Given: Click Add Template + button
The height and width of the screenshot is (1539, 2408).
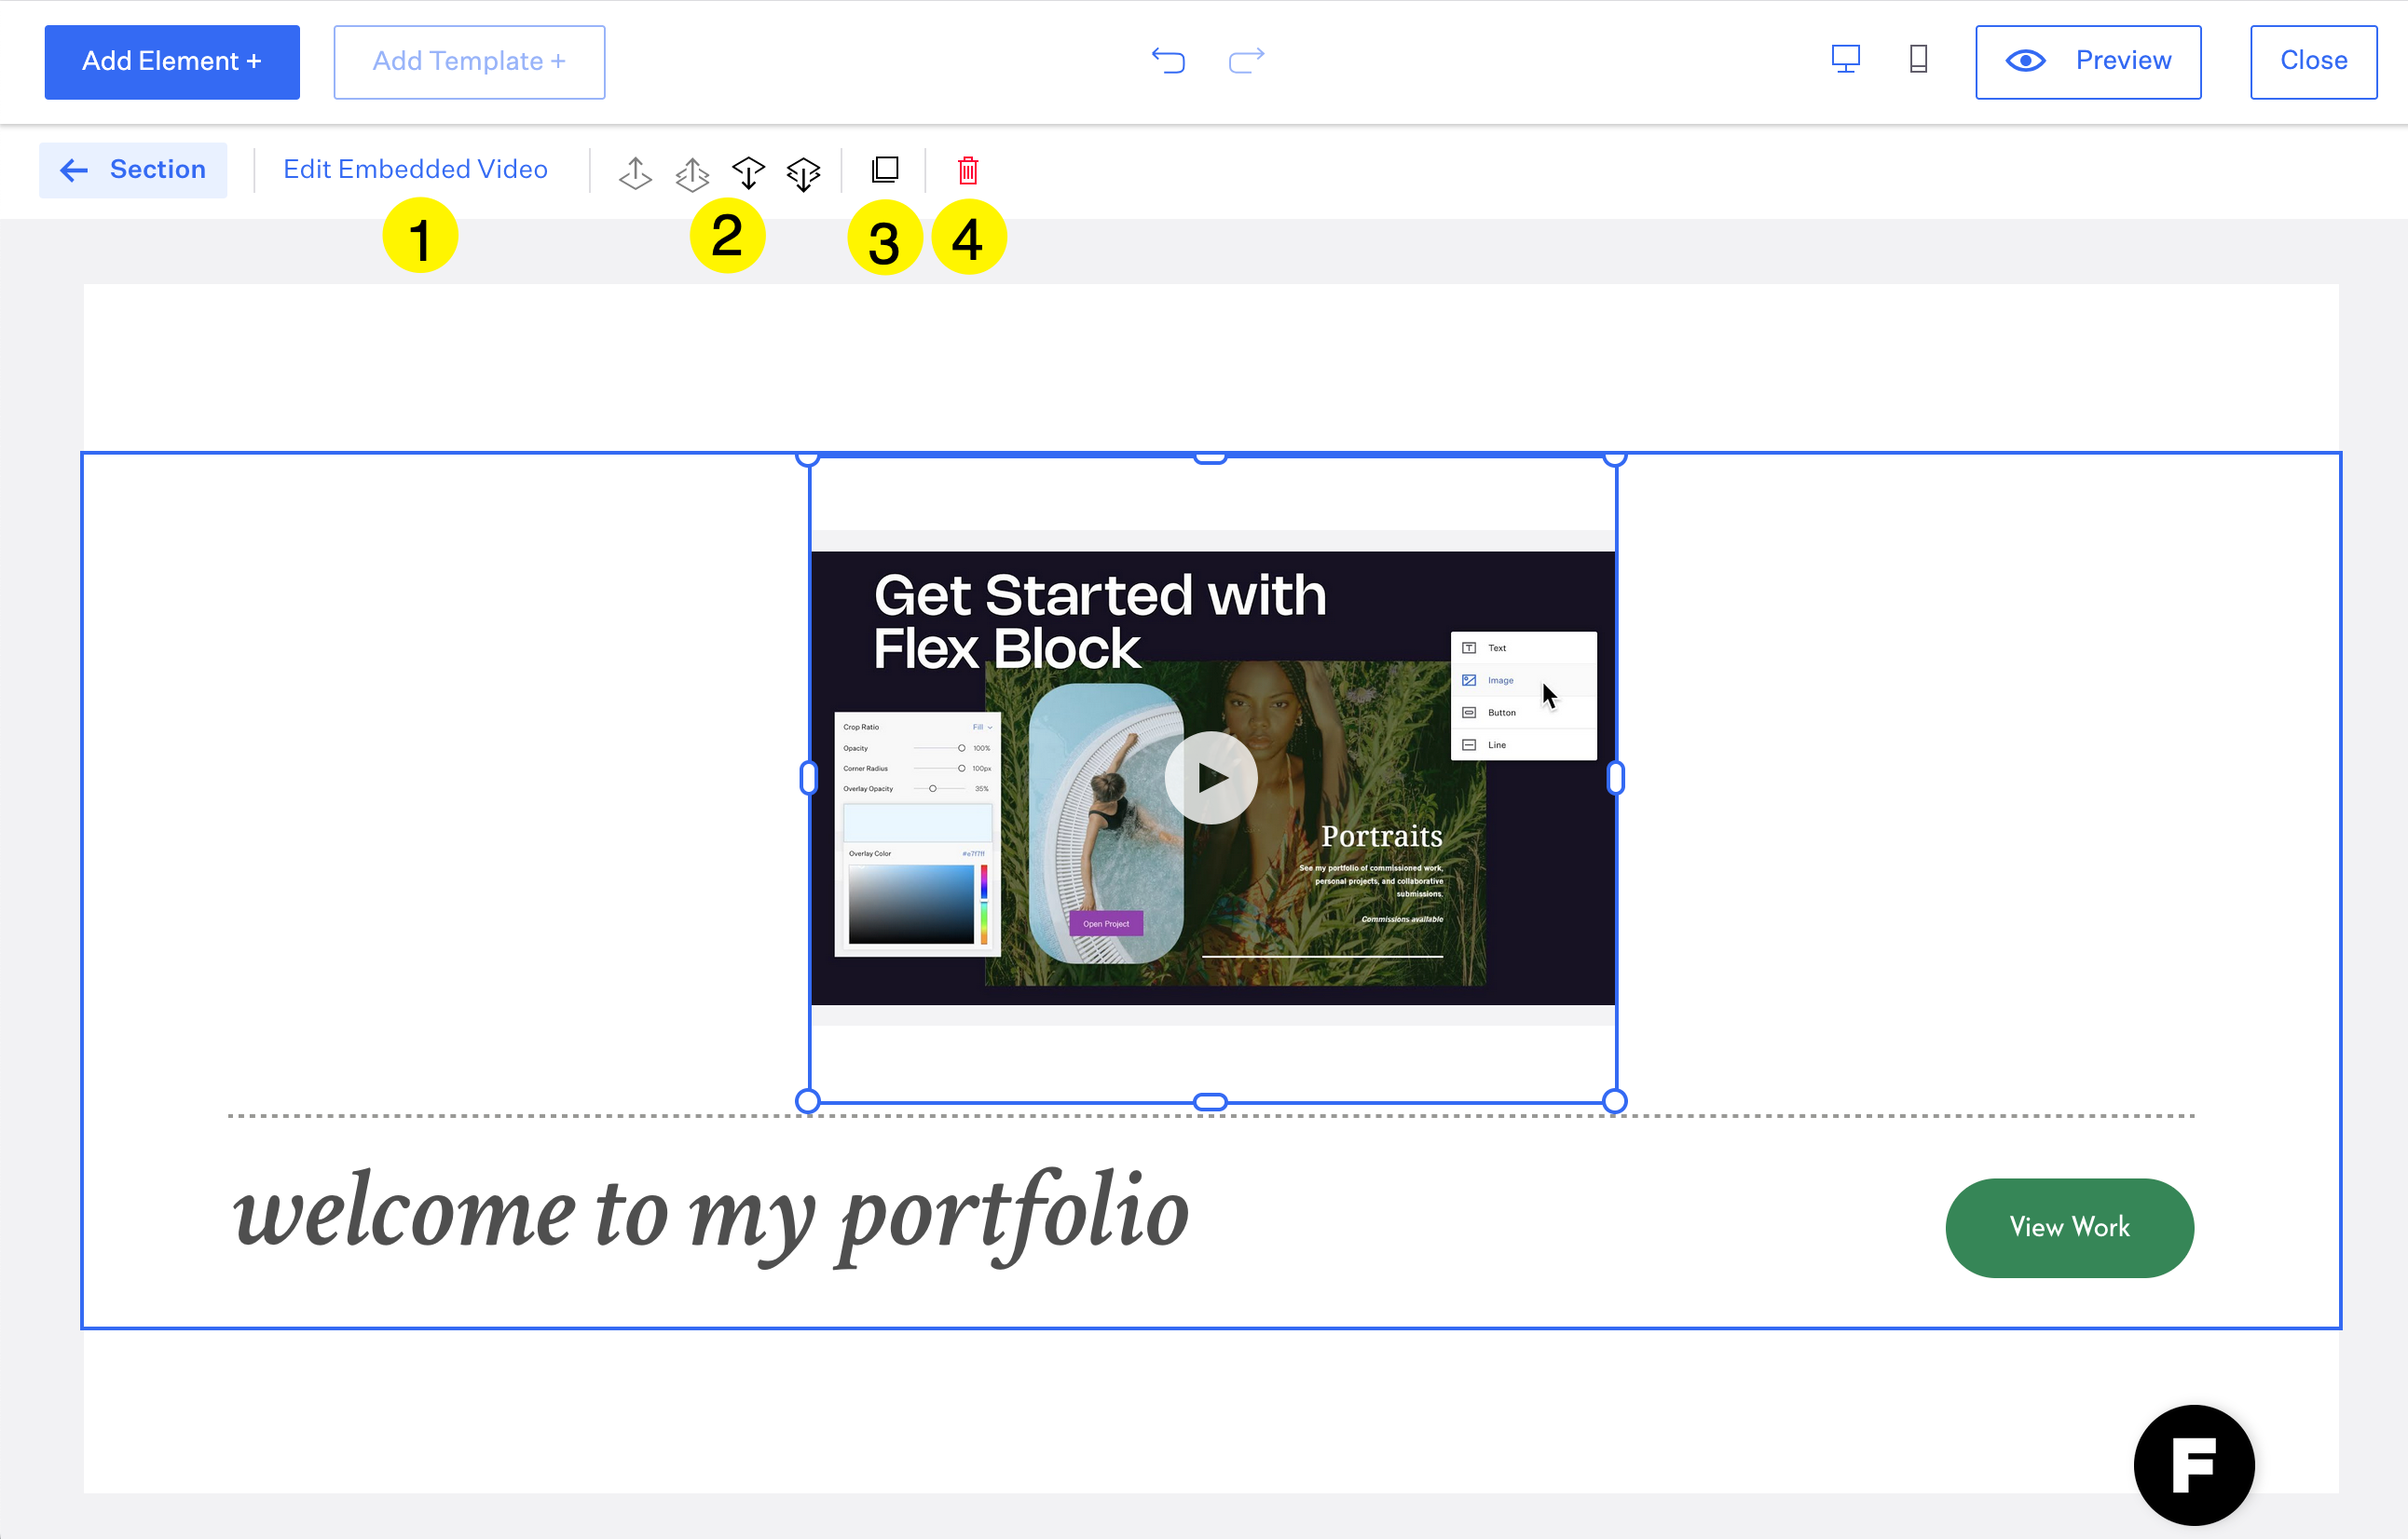Looking at the screenshot, I should (x=469, y=62).
